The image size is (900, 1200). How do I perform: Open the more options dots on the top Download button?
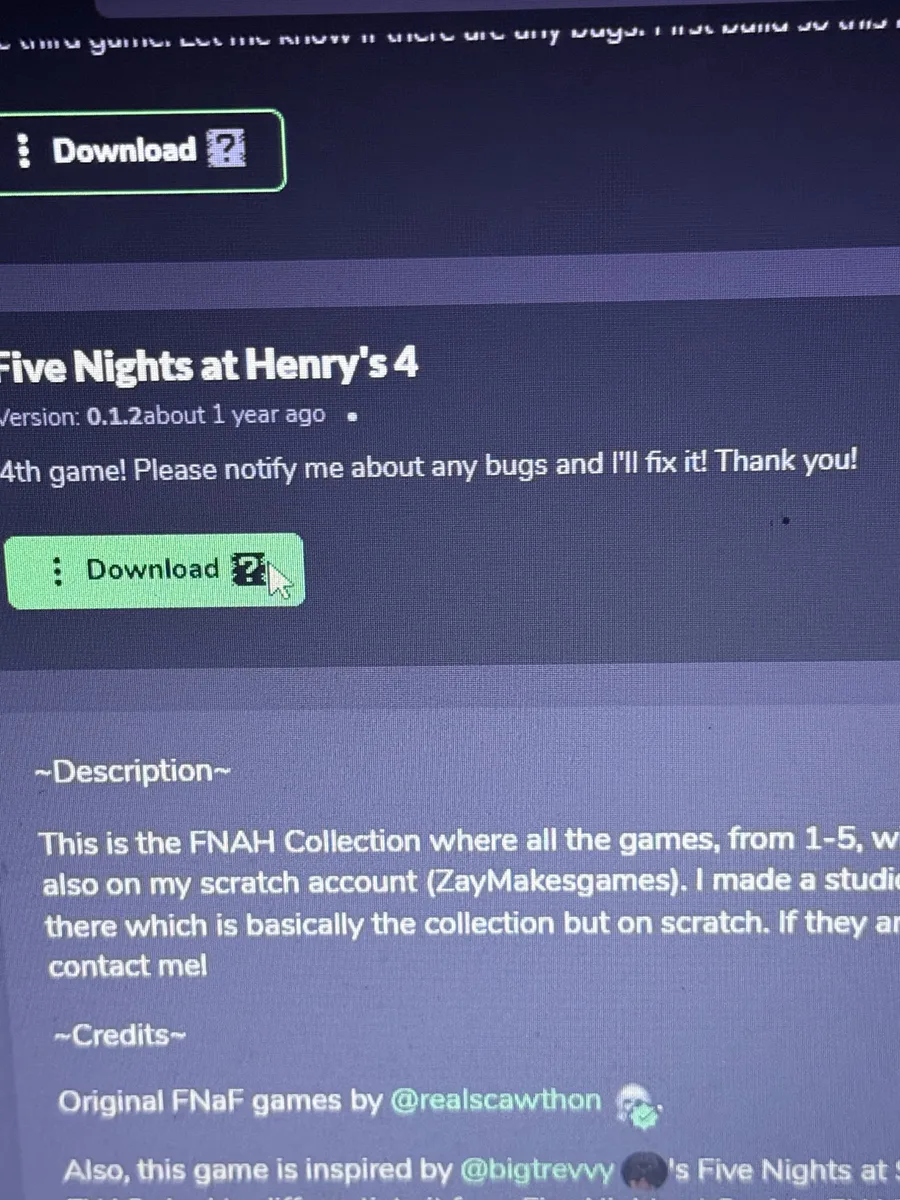pos(23,151)
